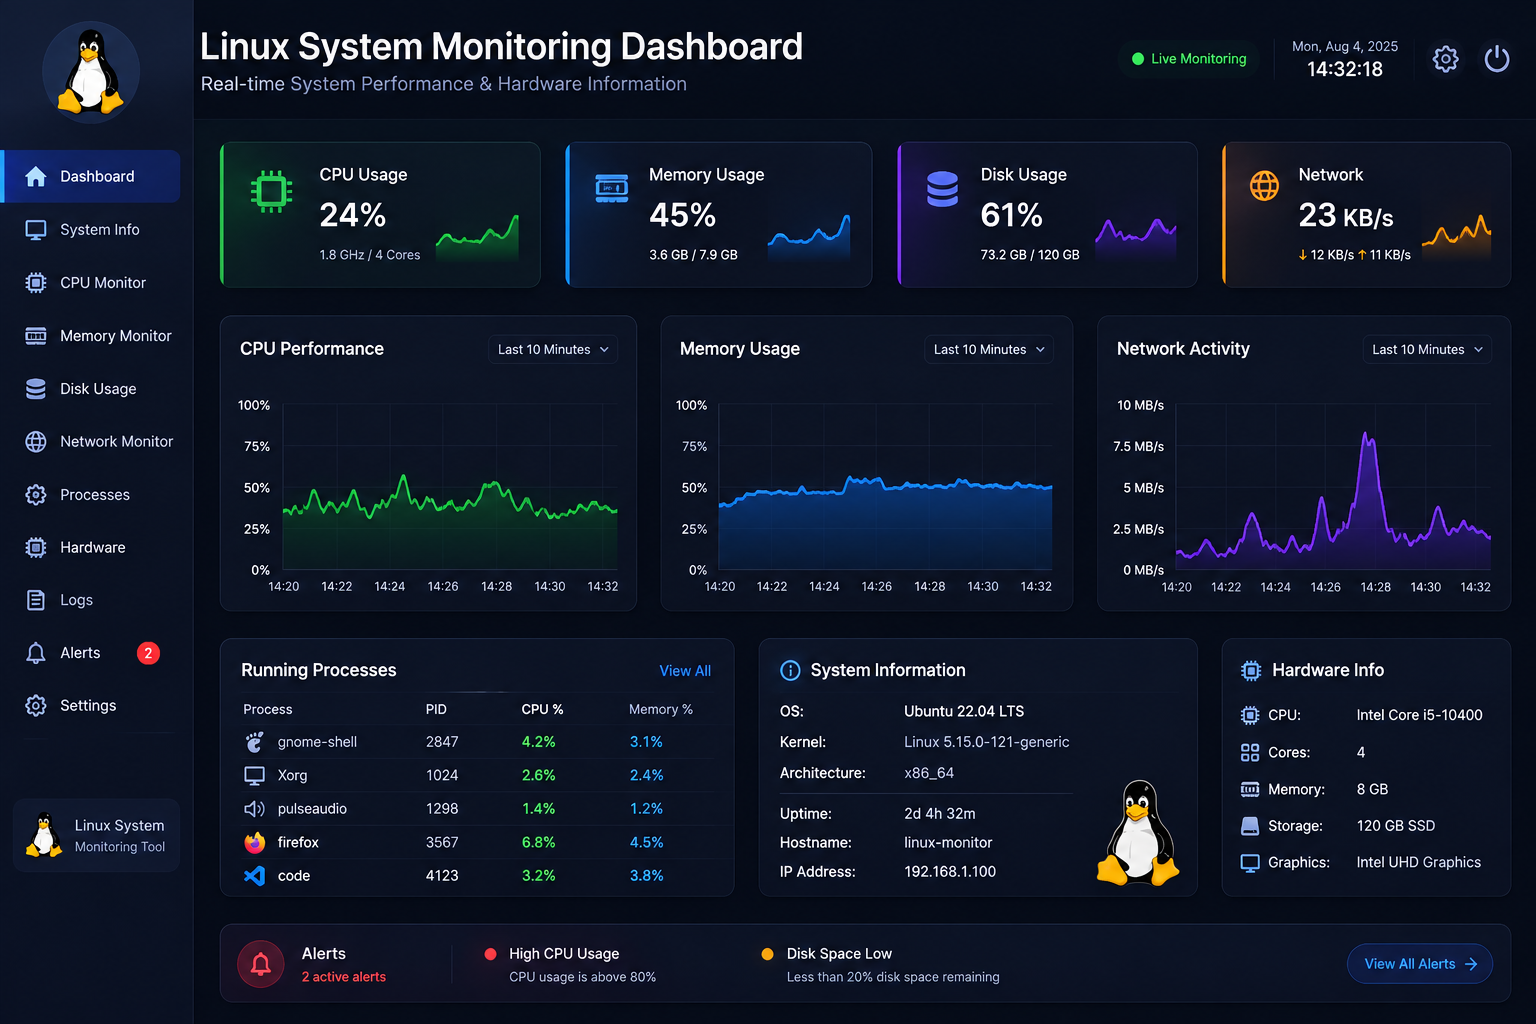This screenshot has width=1536, height=1024.
Task: Click the 2 active alerts text
Action: pyautogui.click(x=344, y=977)
